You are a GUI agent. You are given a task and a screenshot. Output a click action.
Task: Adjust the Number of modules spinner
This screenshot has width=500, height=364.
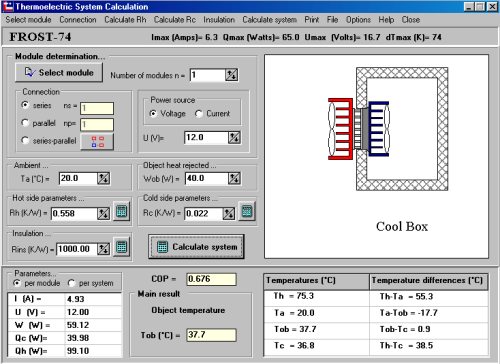231,75
